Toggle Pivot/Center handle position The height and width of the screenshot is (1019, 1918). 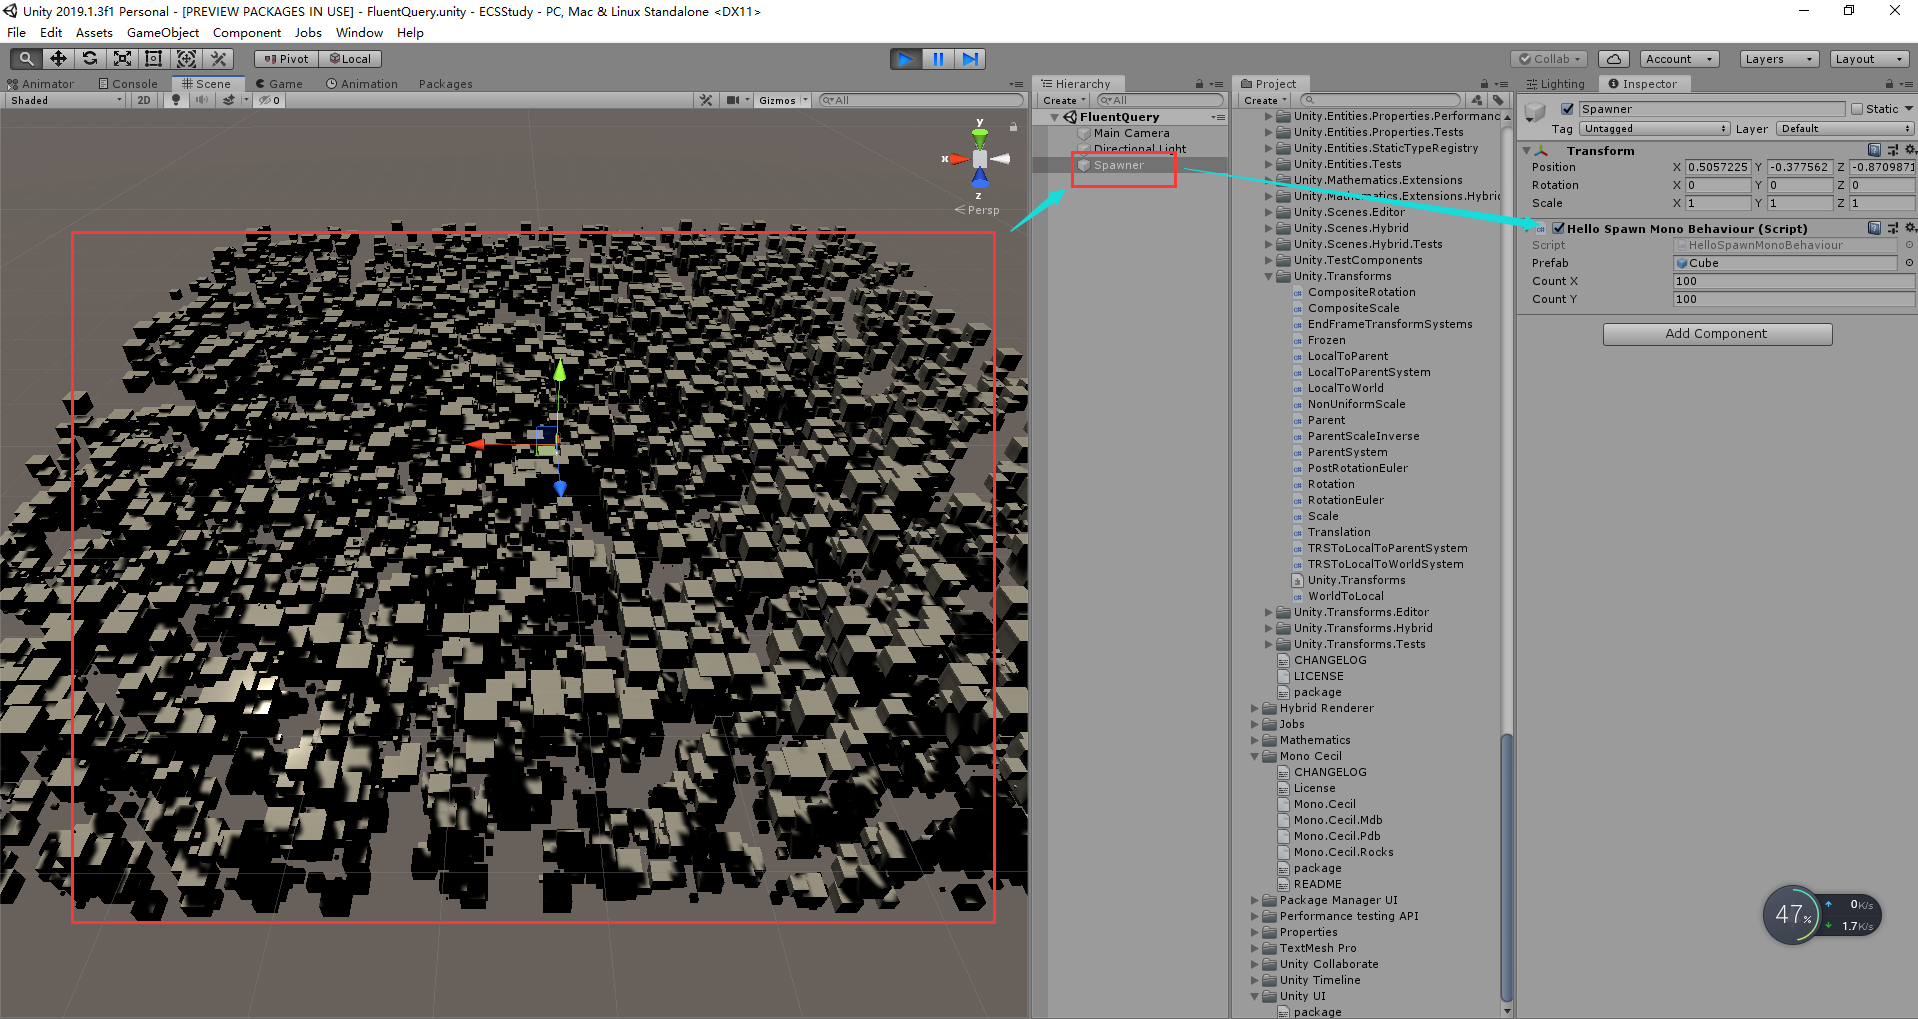(x=286, y=59)
